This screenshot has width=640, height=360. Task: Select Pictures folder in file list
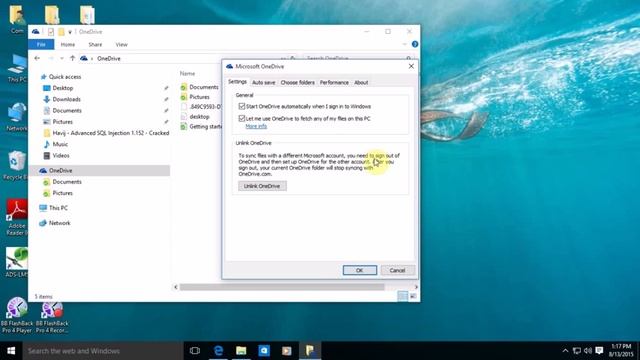pos(199,97)
